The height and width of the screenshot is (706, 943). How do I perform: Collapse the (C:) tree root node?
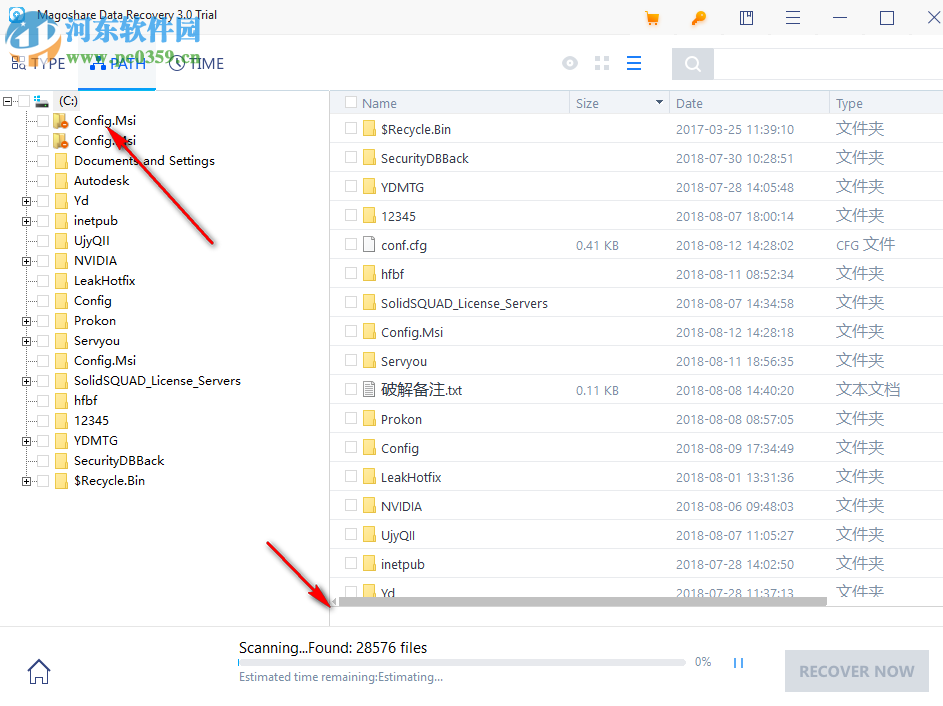[6, 100]
